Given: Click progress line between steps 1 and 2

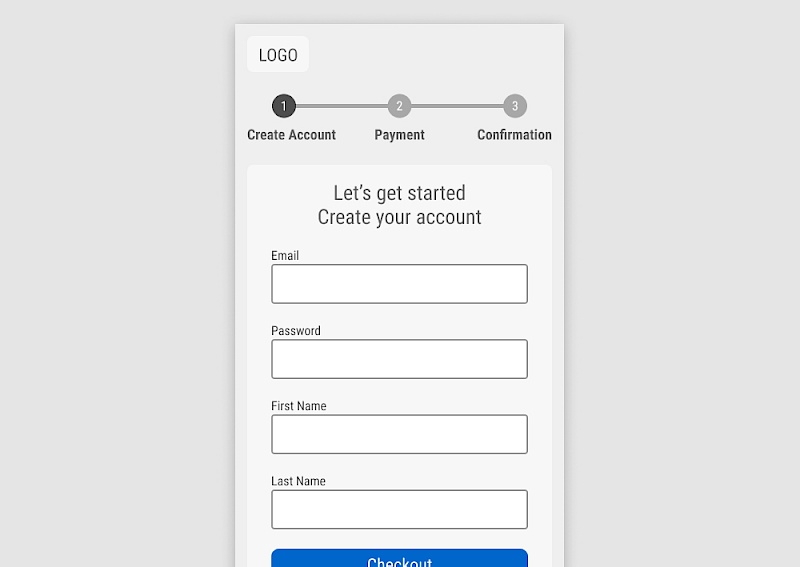Looking at the screenshot, I should pyautogui.click(x=341, y=106).
